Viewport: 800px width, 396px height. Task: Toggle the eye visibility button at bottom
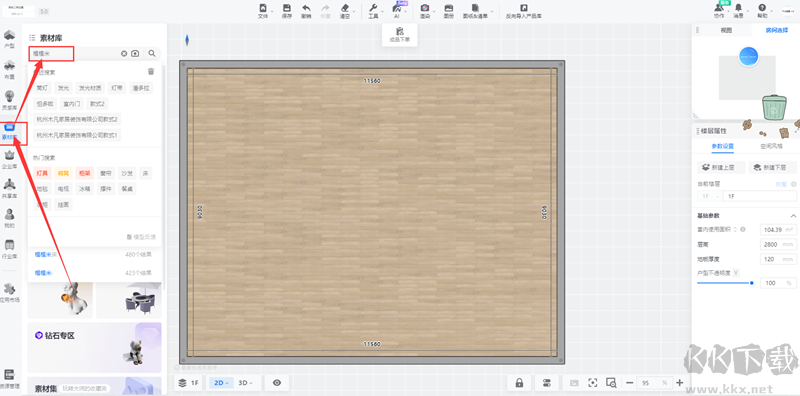pos(277,383)
